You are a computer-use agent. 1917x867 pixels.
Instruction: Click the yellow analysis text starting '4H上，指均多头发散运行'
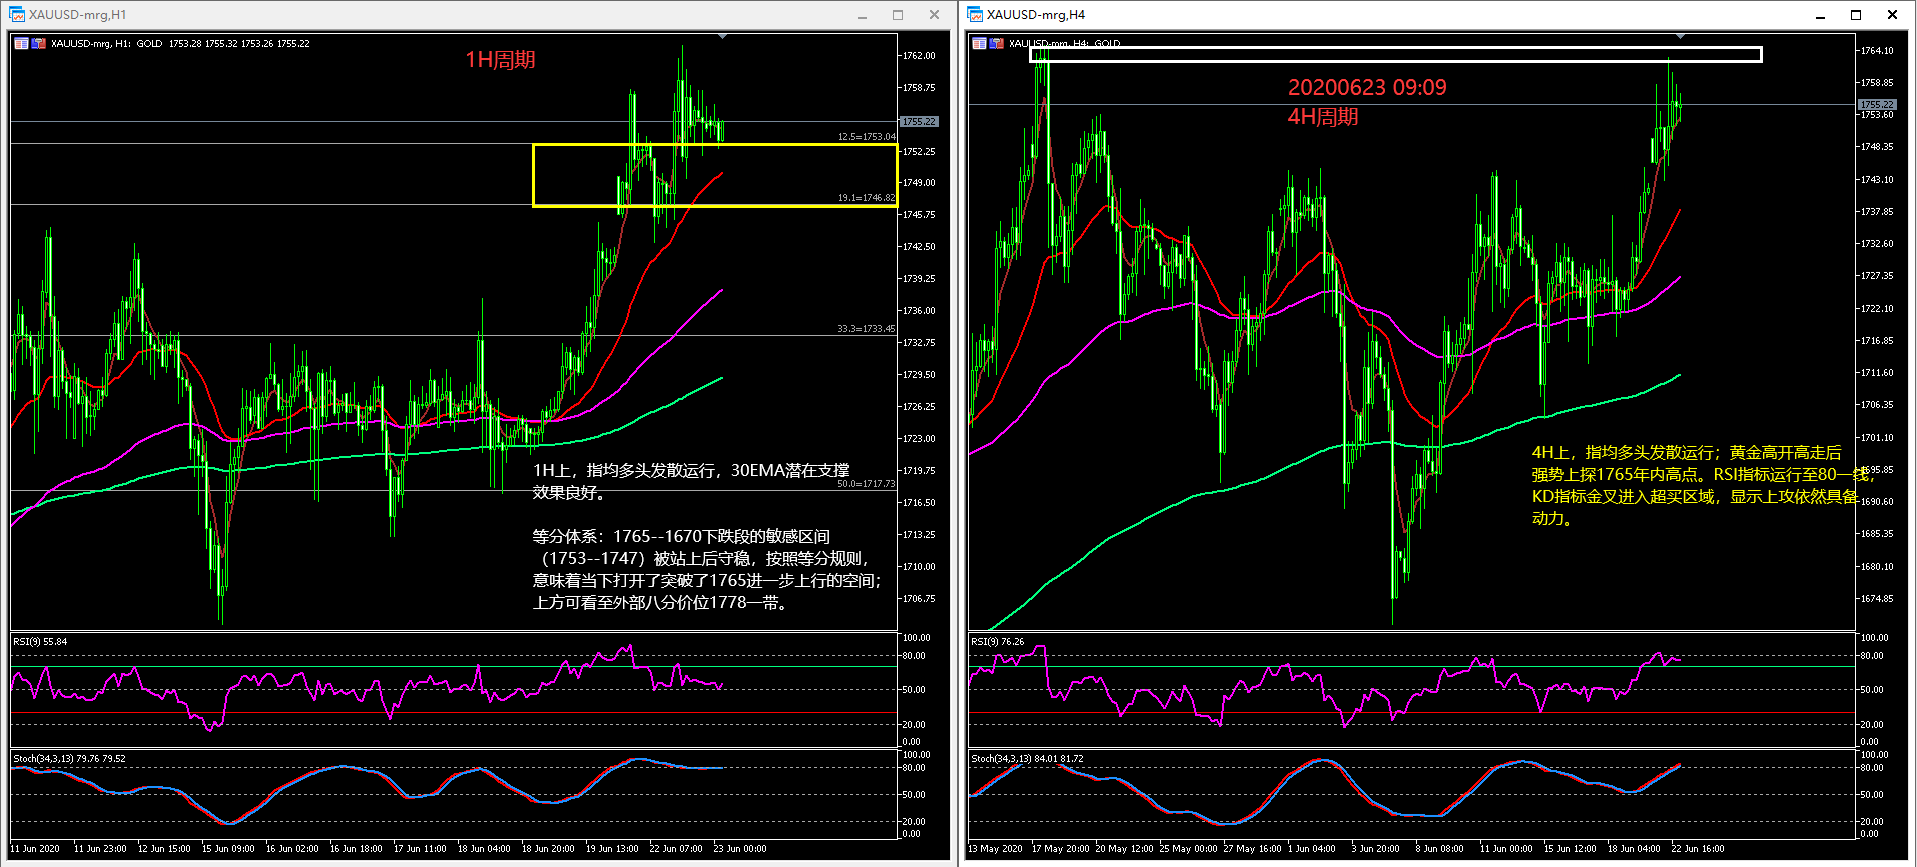(x=1703, y=486)
